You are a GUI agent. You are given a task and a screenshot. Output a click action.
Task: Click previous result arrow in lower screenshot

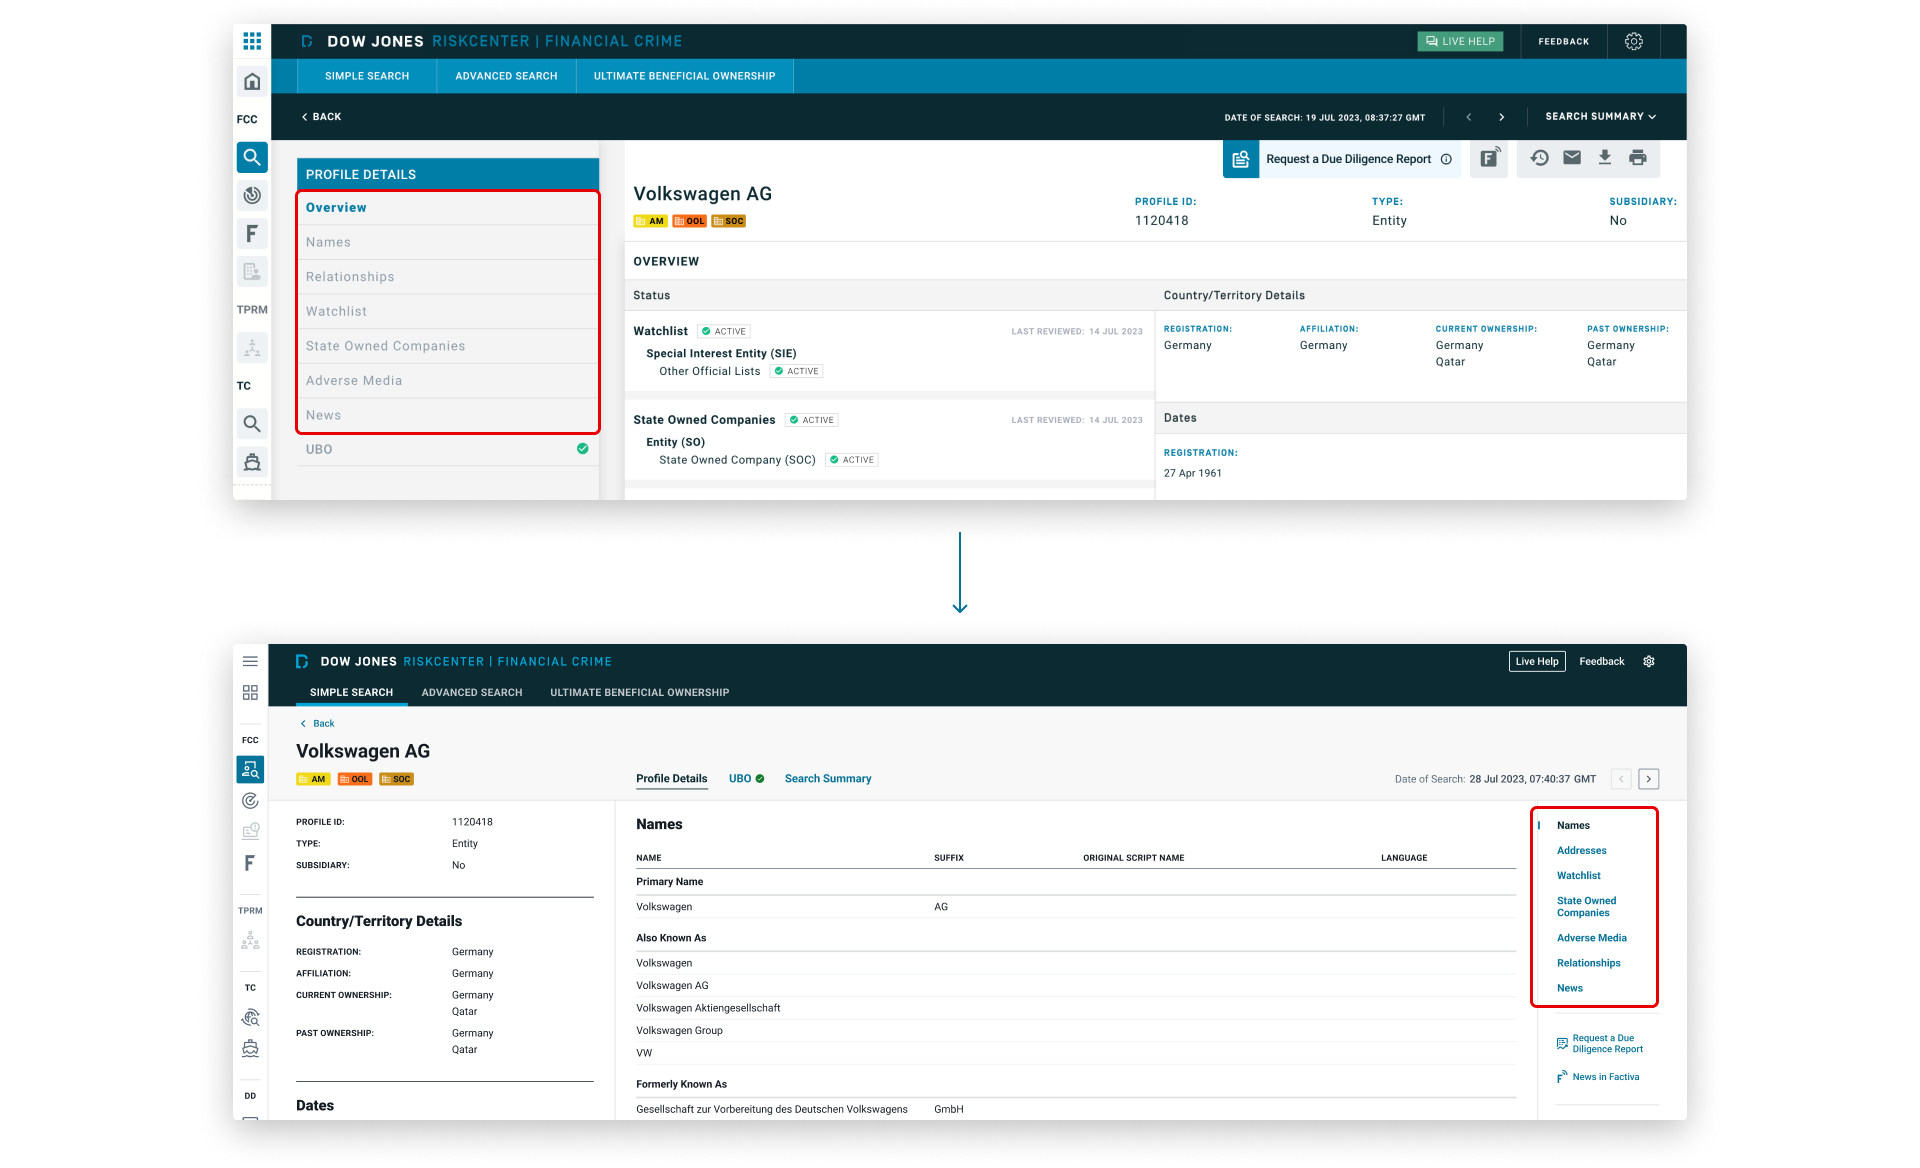coord(1621,779)
